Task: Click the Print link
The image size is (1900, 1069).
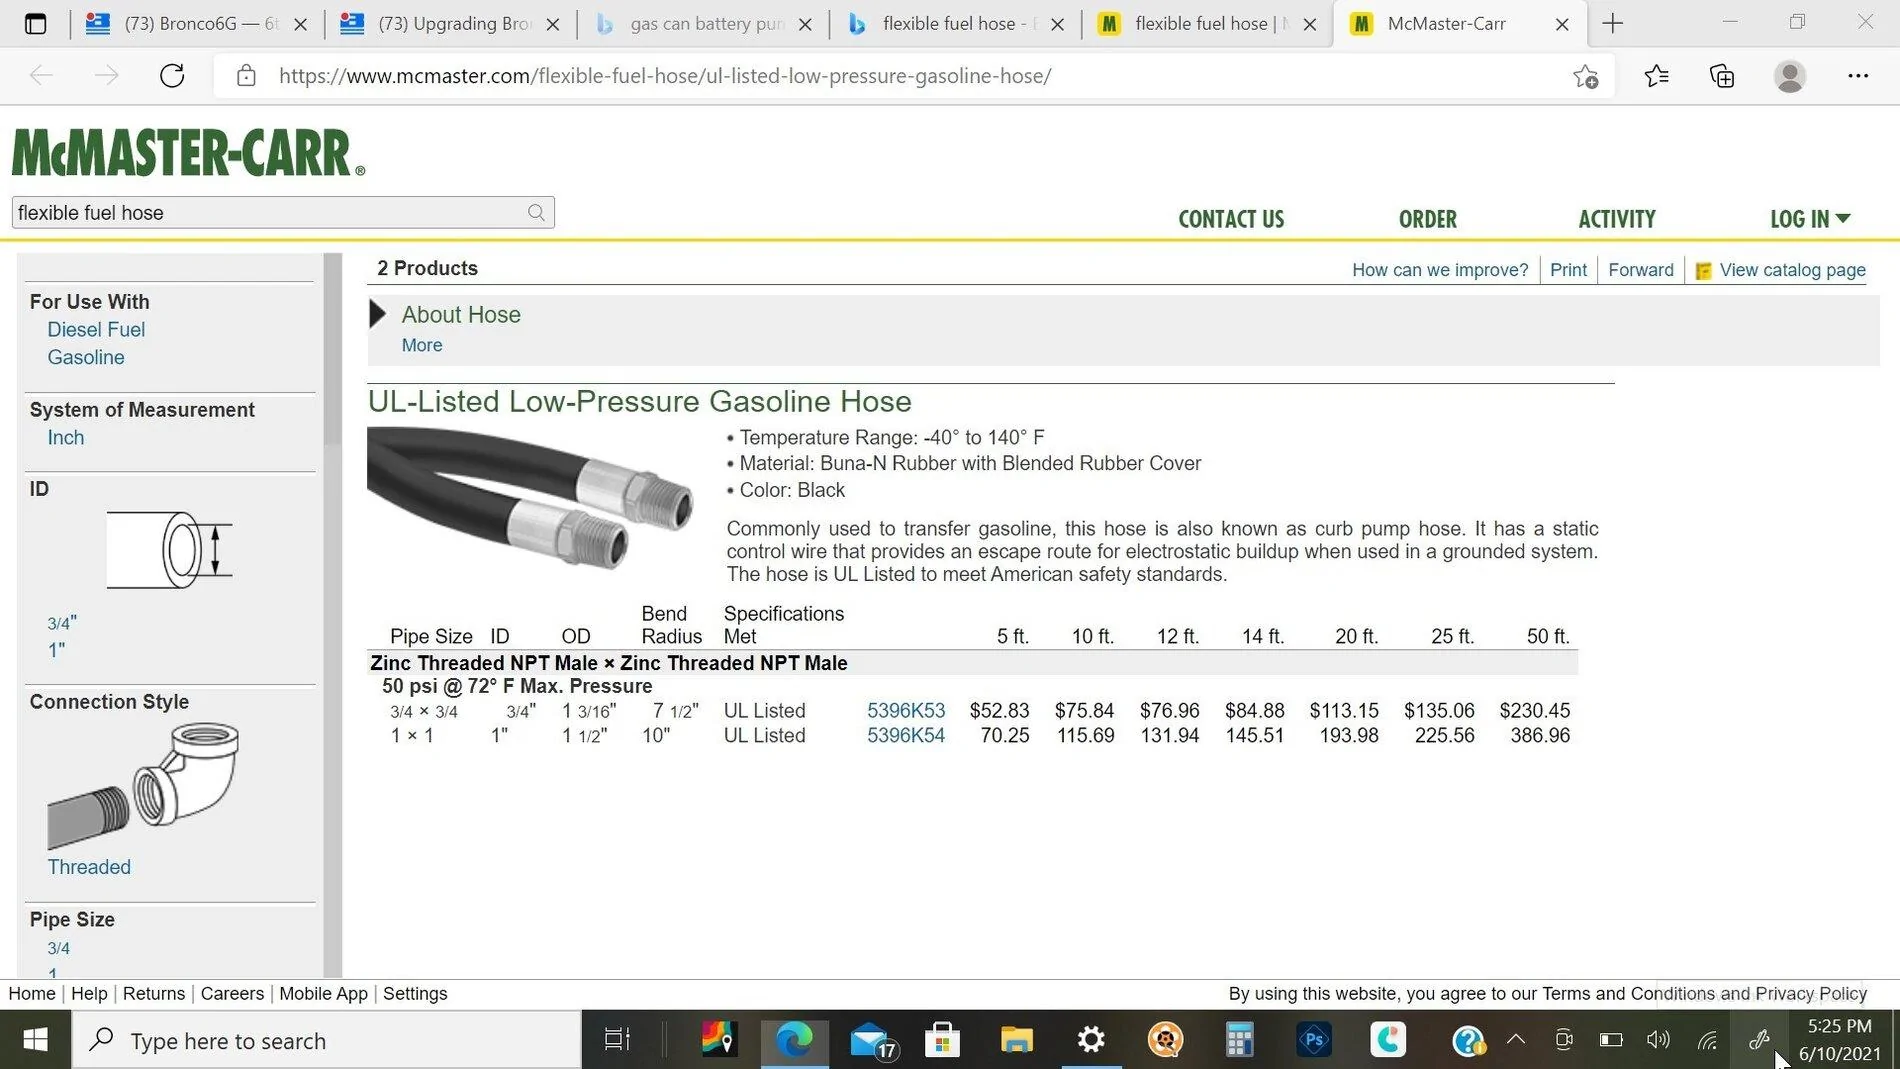Action: [1568, 270]
